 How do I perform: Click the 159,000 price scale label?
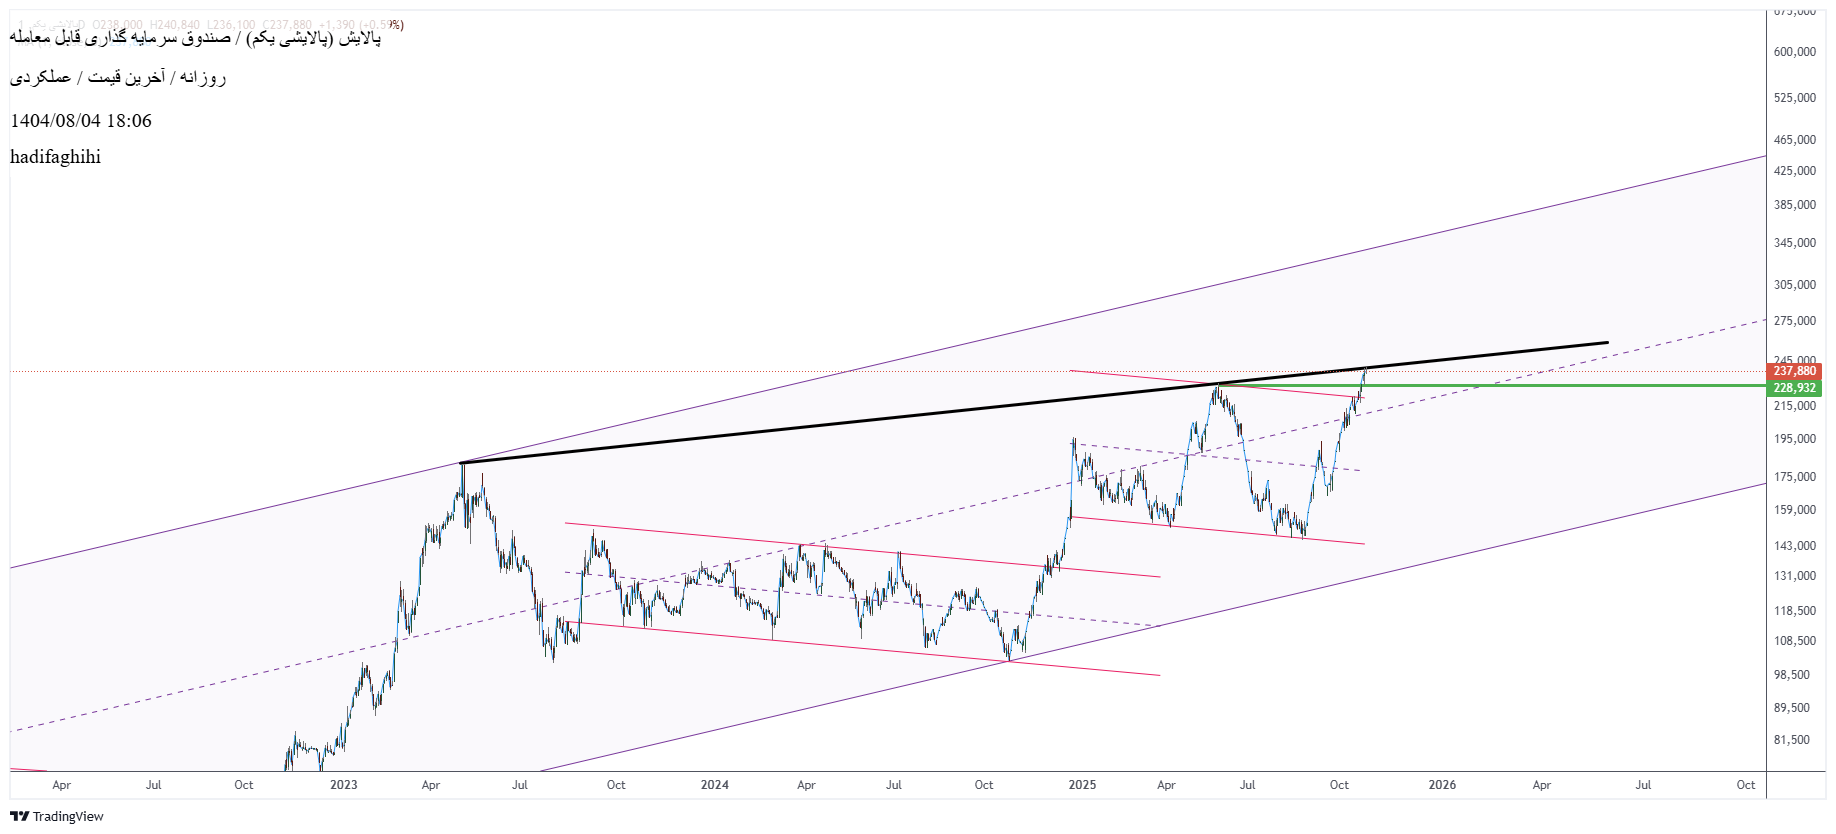[x=1794, y=510]
